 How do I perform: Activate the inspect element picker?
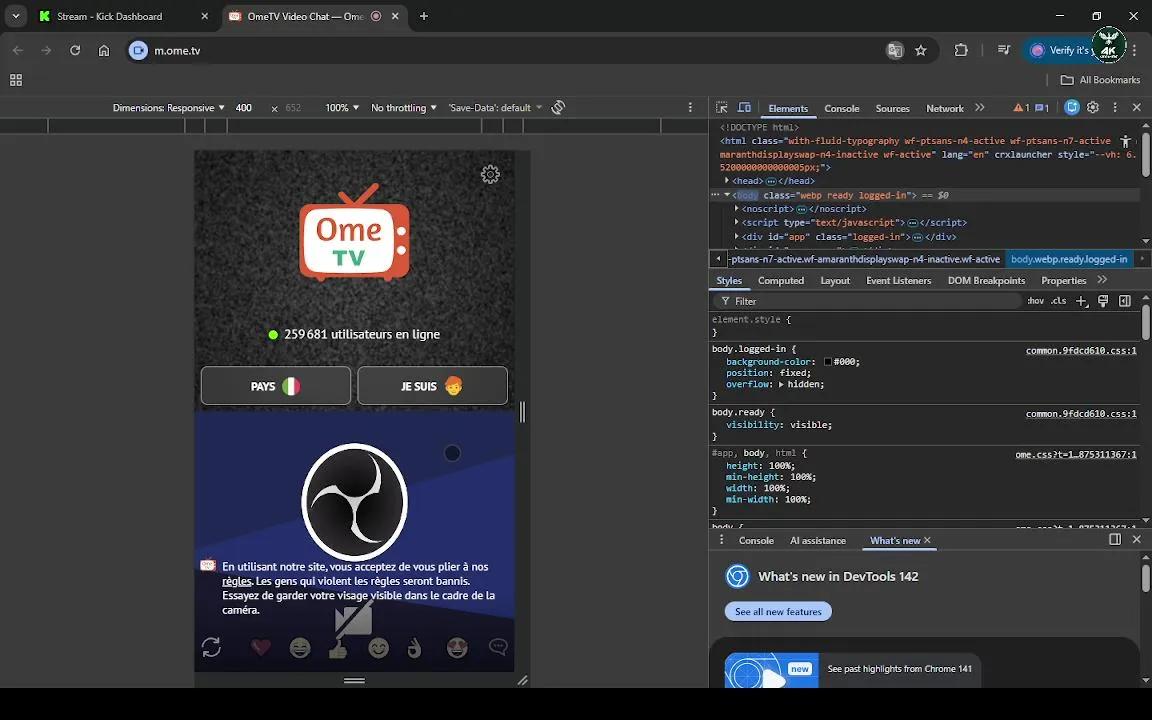click(721, 107)
